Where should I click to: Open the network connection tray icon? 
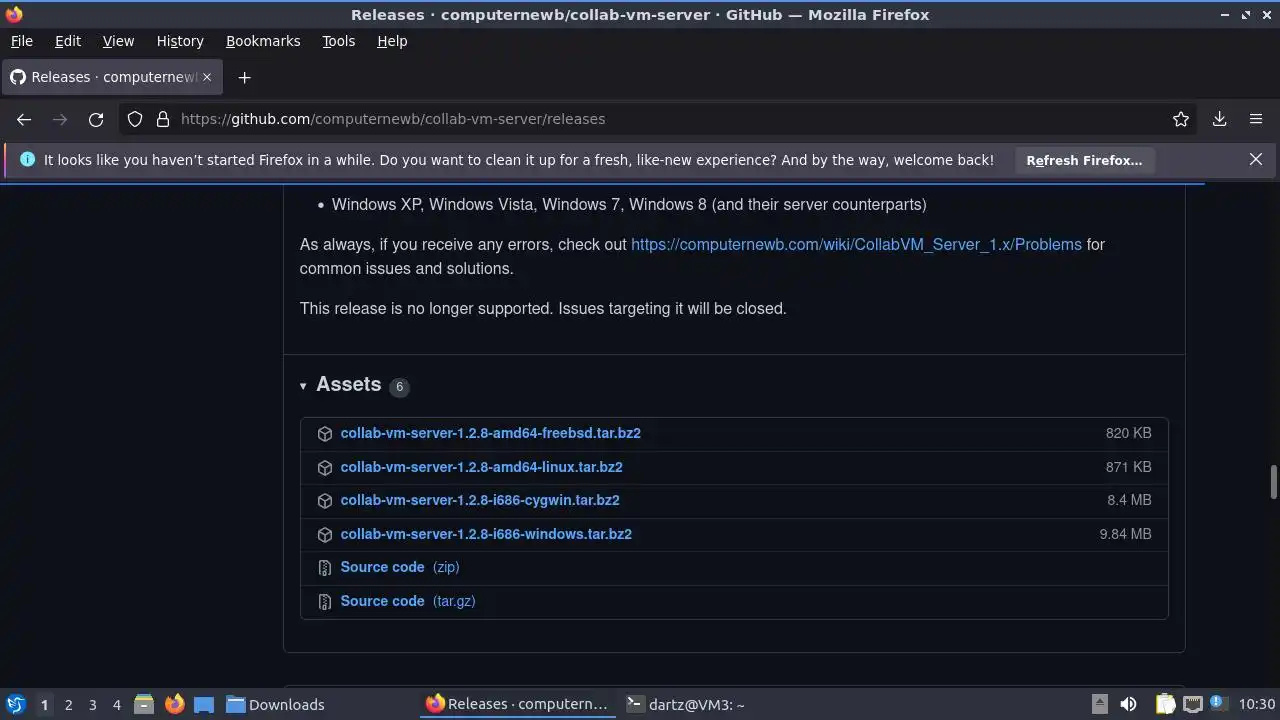click(x=1192, y=705)
